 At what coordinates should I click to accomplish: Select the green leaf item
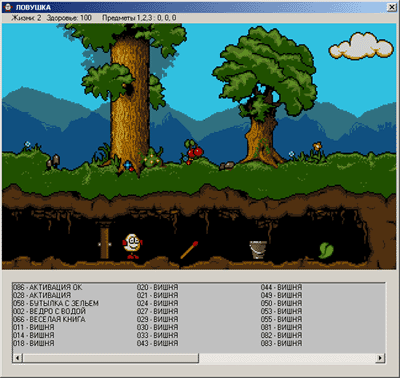326,250
